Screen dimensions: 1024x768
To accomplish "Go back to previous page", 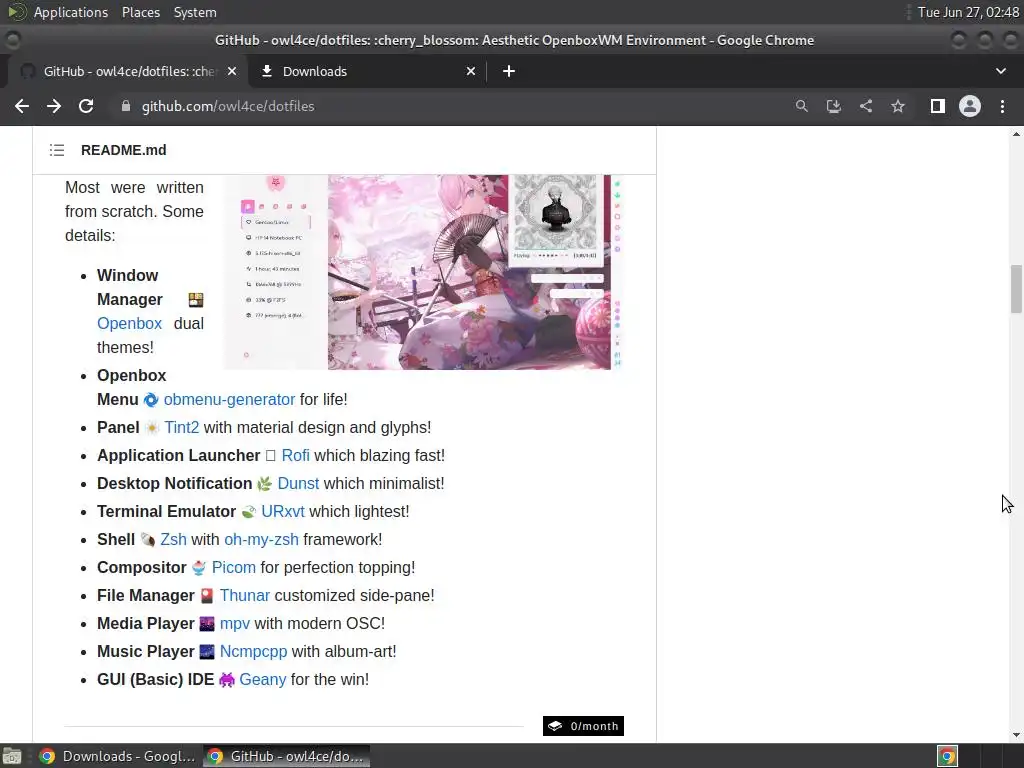I will 22,106.
